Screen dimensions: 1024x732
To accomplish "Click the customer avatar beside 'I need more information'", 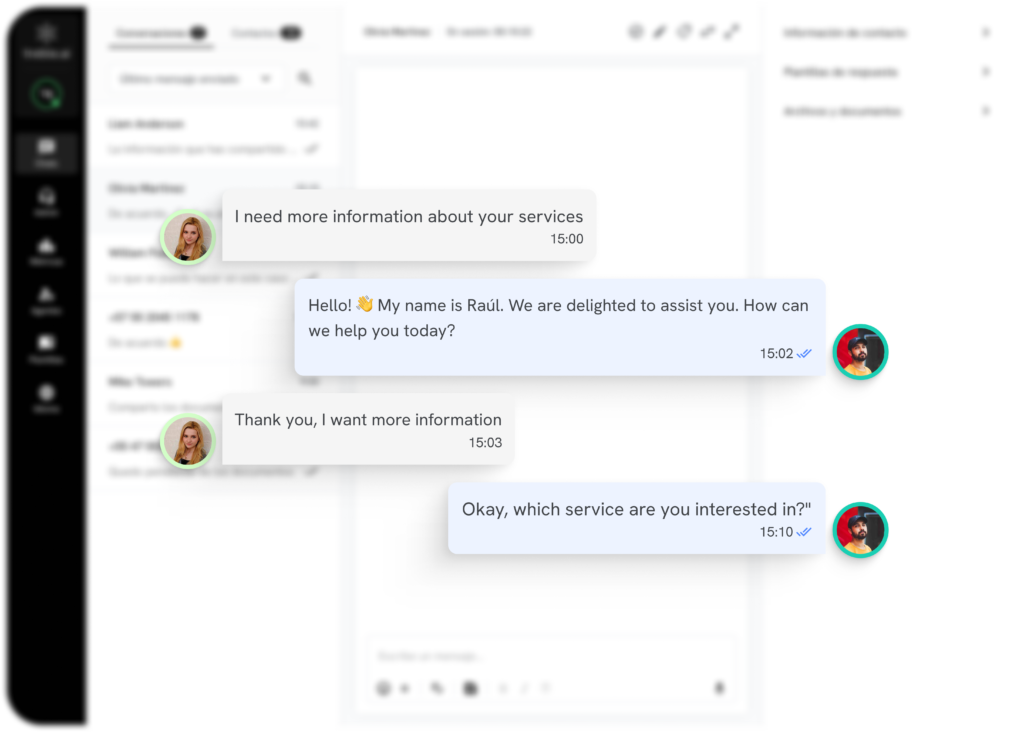I will [187, 238].
